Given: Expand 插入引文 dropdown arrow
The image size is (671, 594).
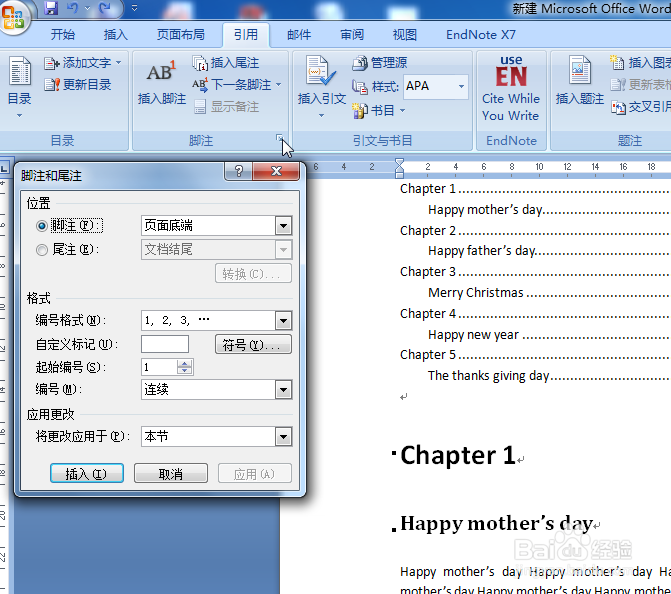Looking at the screenshot, I should click(x=321, y=116).
